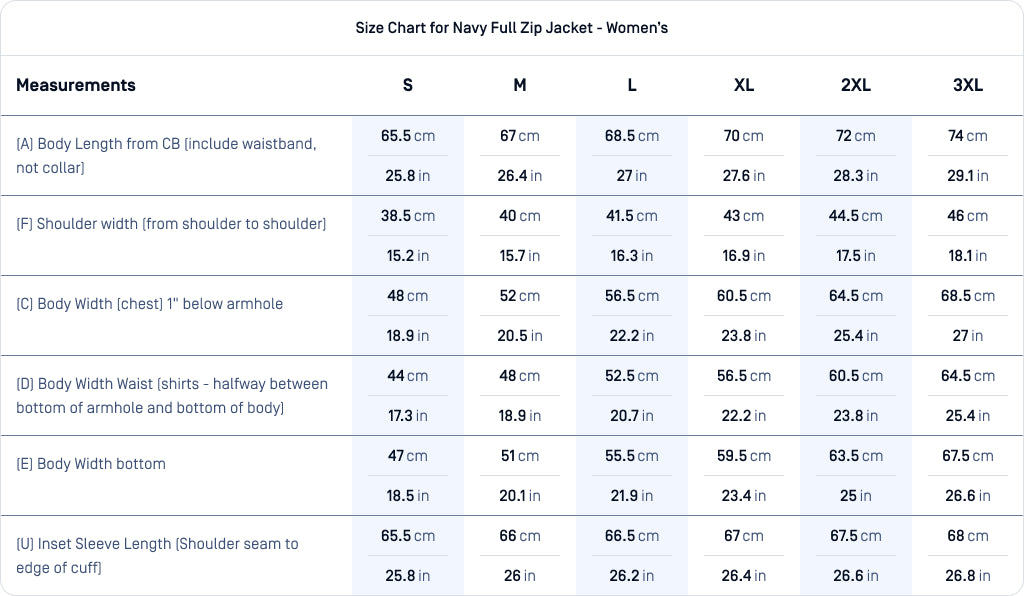The image size is (1024, 596).
Task: Select the L size column header
Action: coord(632,85)
